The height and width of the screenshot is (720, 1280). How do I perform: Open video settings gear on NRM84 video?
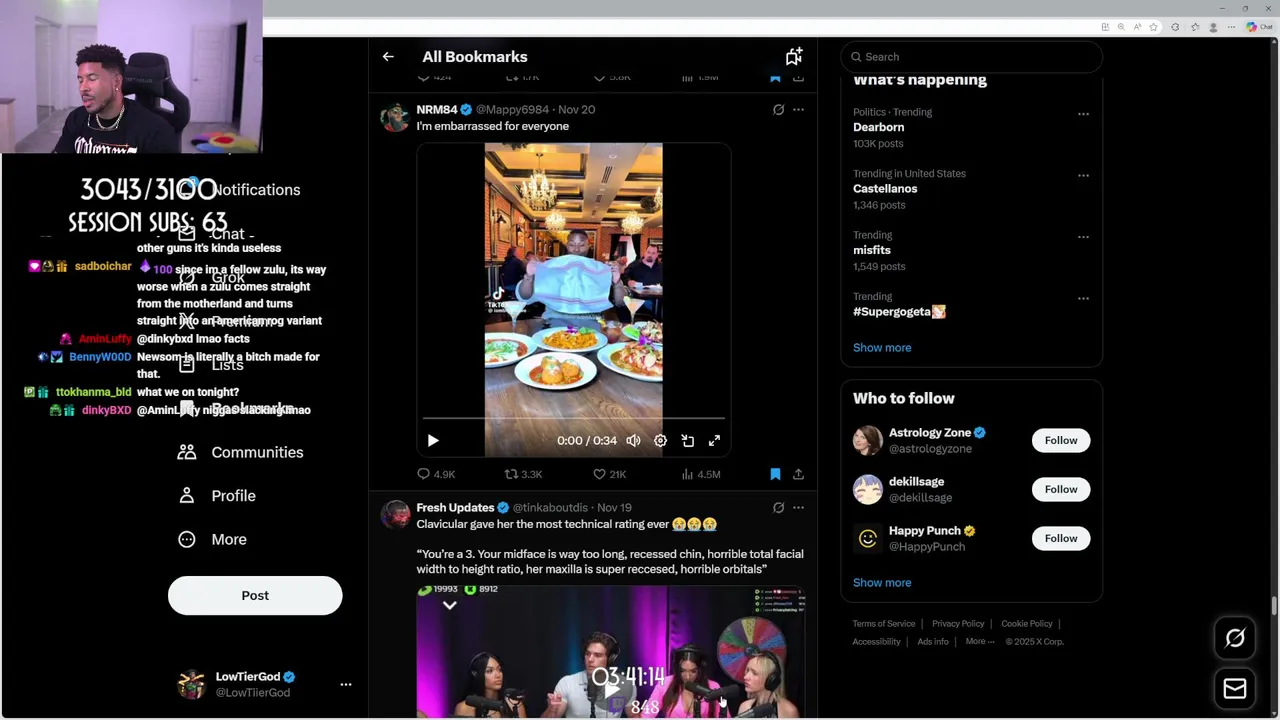(x=660, y=441)
